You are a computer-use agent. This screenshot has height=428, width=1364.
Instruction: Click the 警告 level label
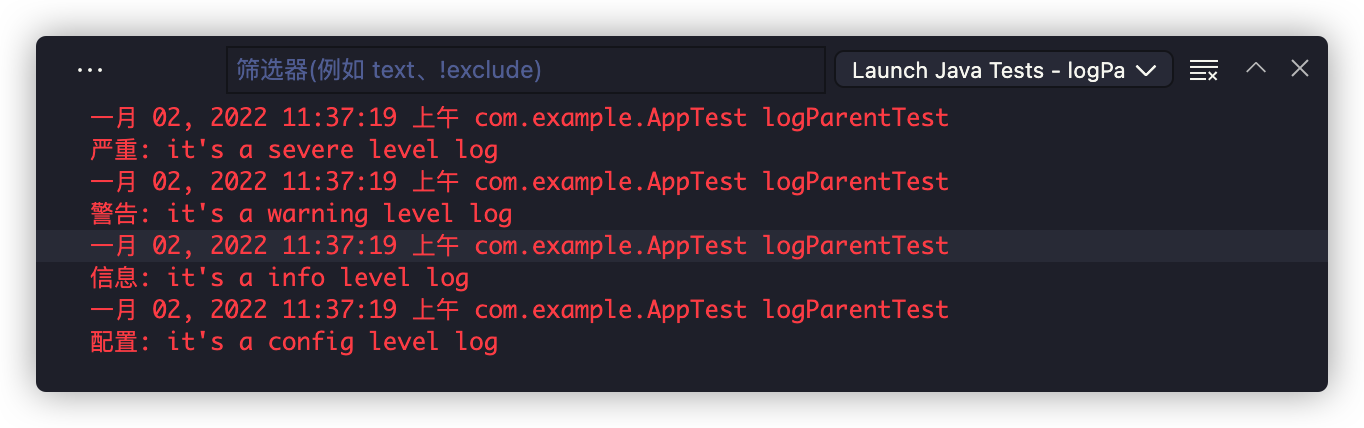click(111, 214)
